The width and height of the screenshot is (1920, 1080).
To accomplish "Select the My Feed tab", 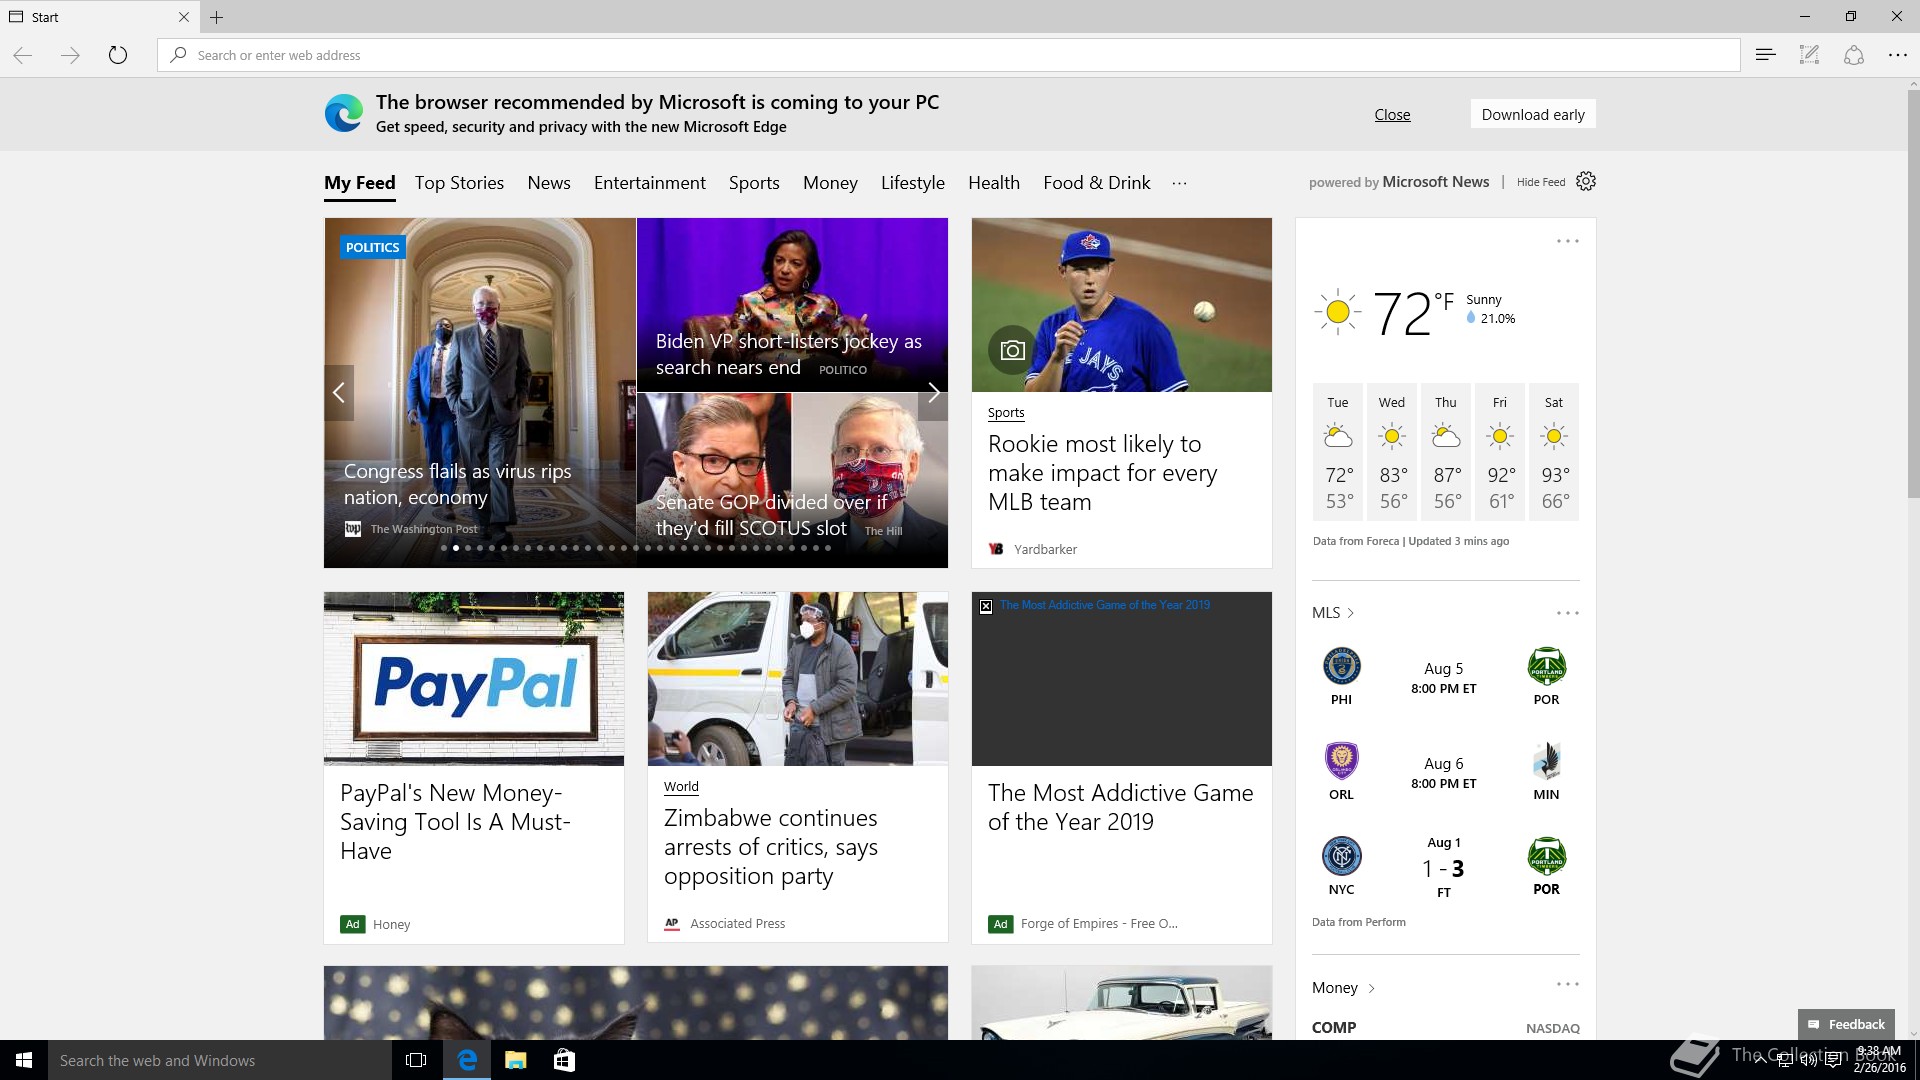I will pos(360,183).
